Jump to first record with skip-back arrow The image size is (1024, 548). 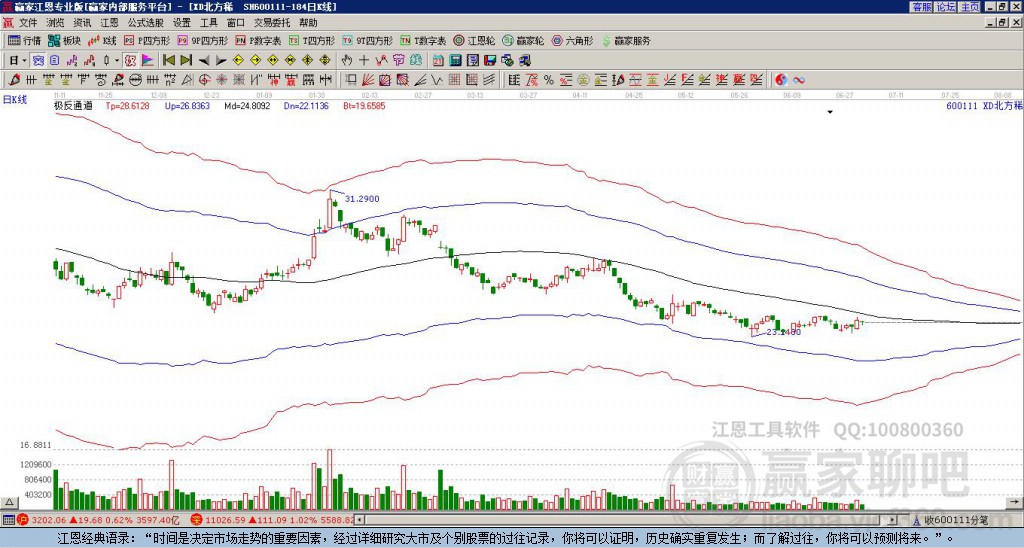tap(167, 60)
